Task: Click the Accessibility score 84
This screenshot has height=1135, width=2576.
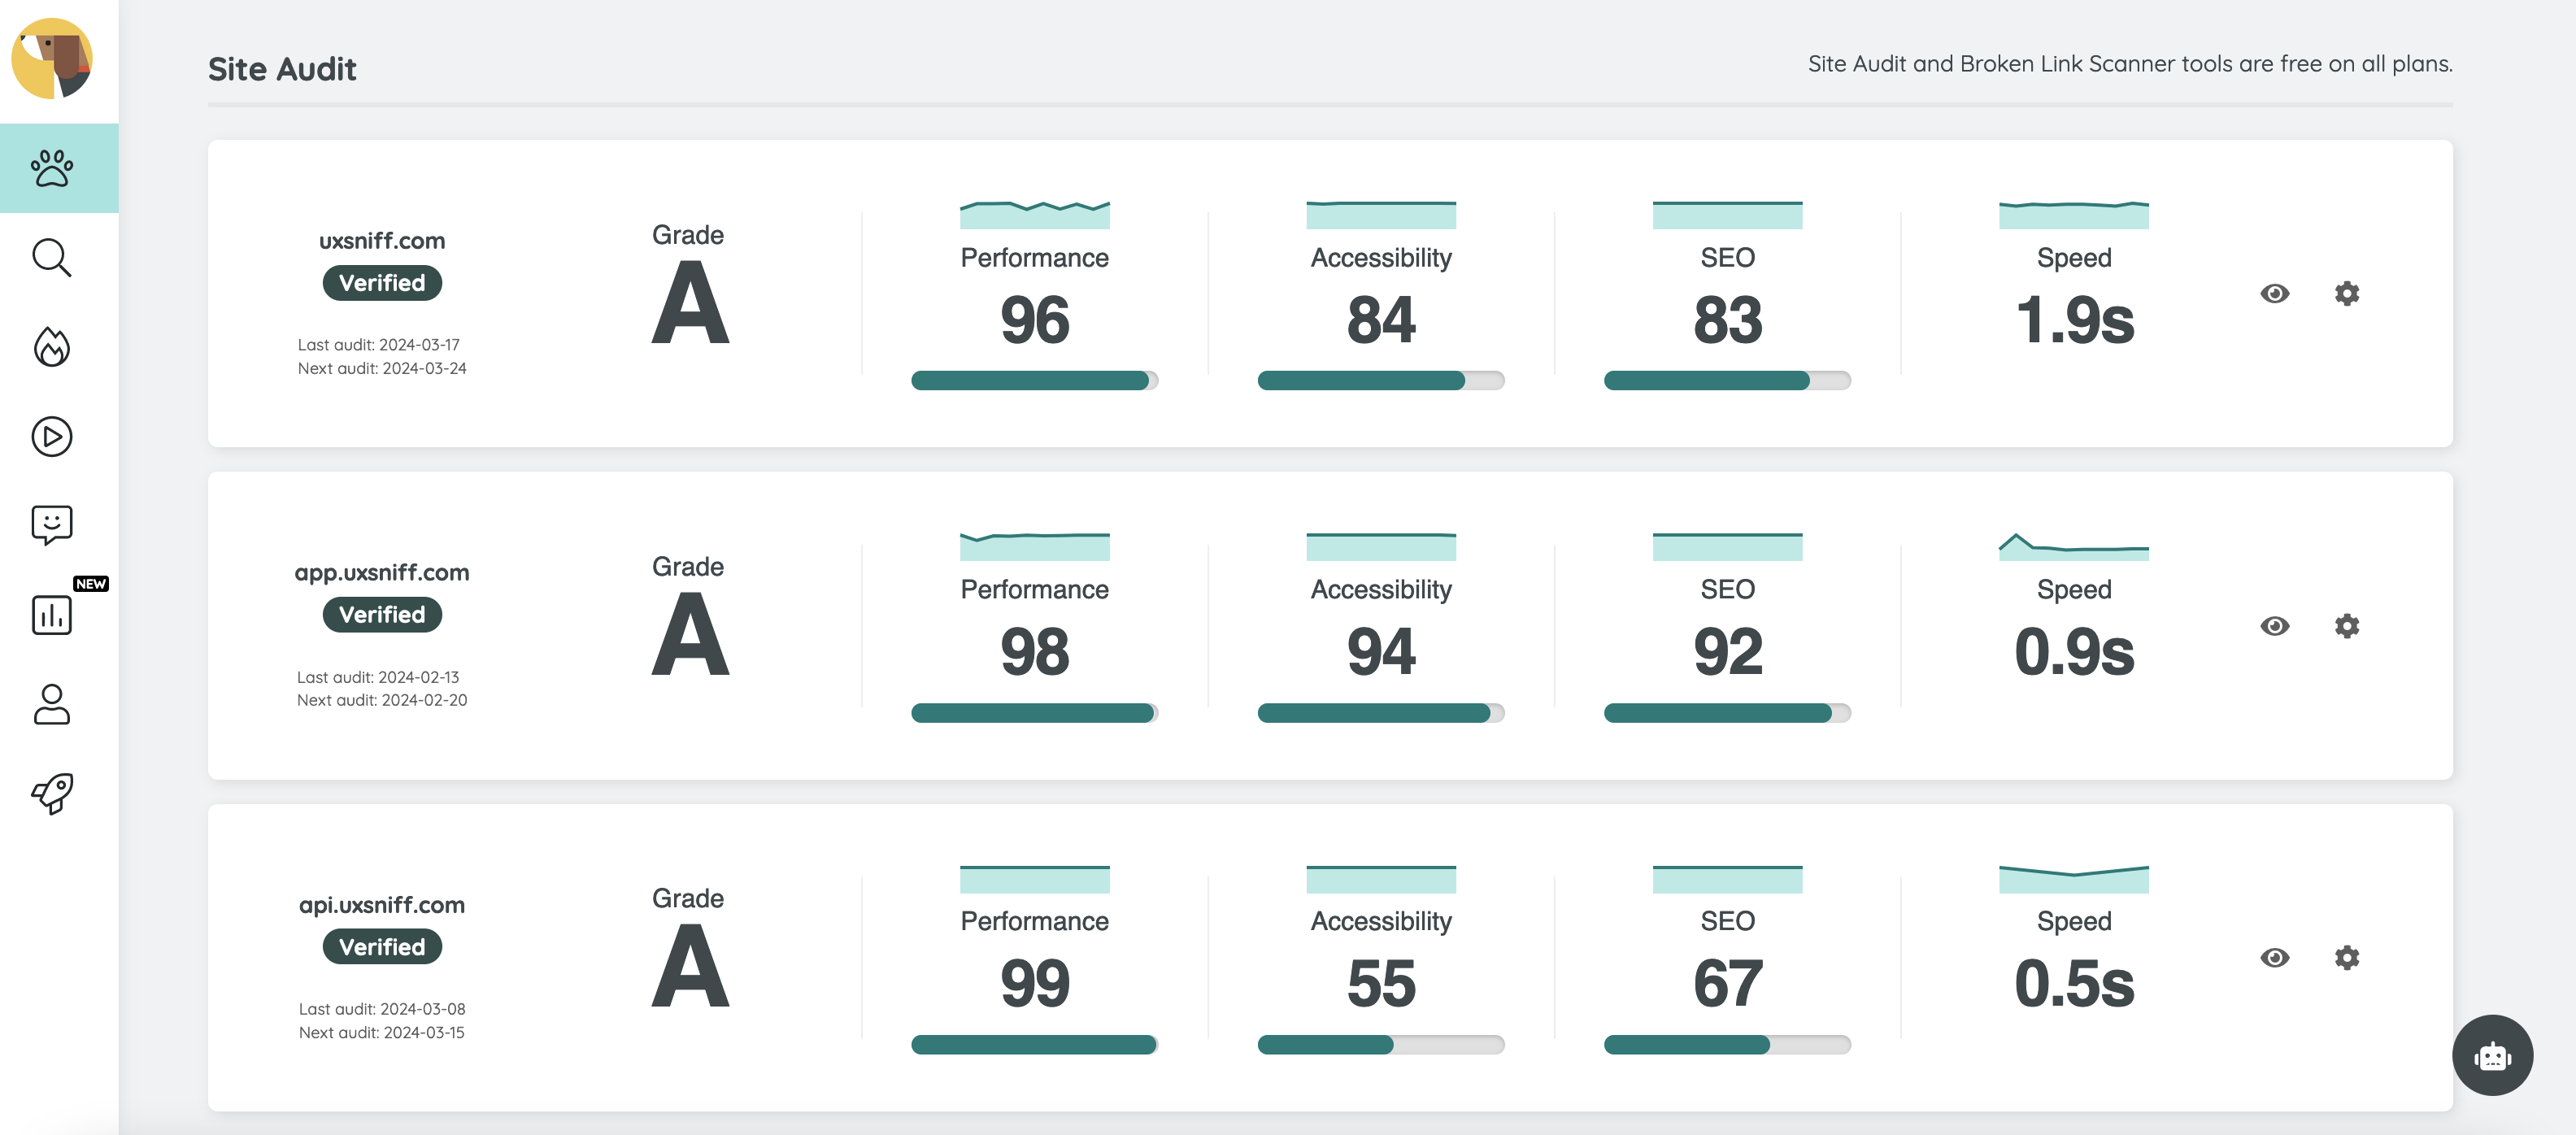Action: [x=1381, y=320]
